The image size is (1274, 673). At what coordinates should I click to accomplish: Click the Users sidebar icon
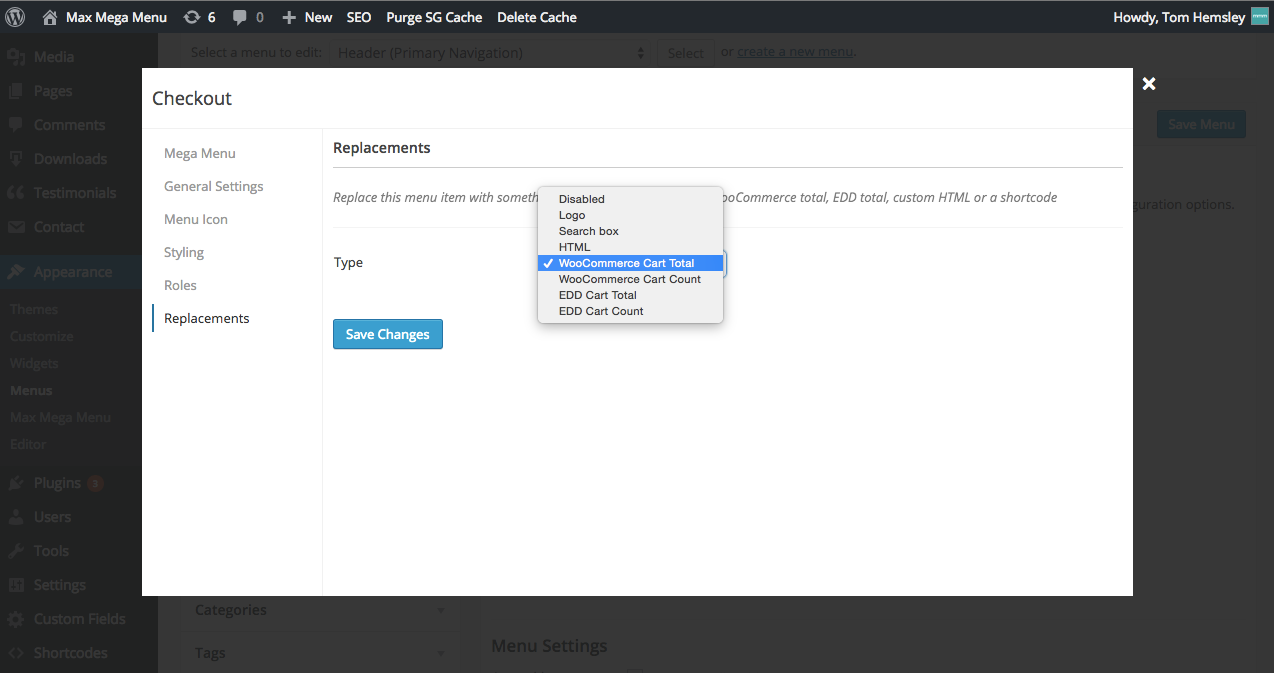[16, 517]
